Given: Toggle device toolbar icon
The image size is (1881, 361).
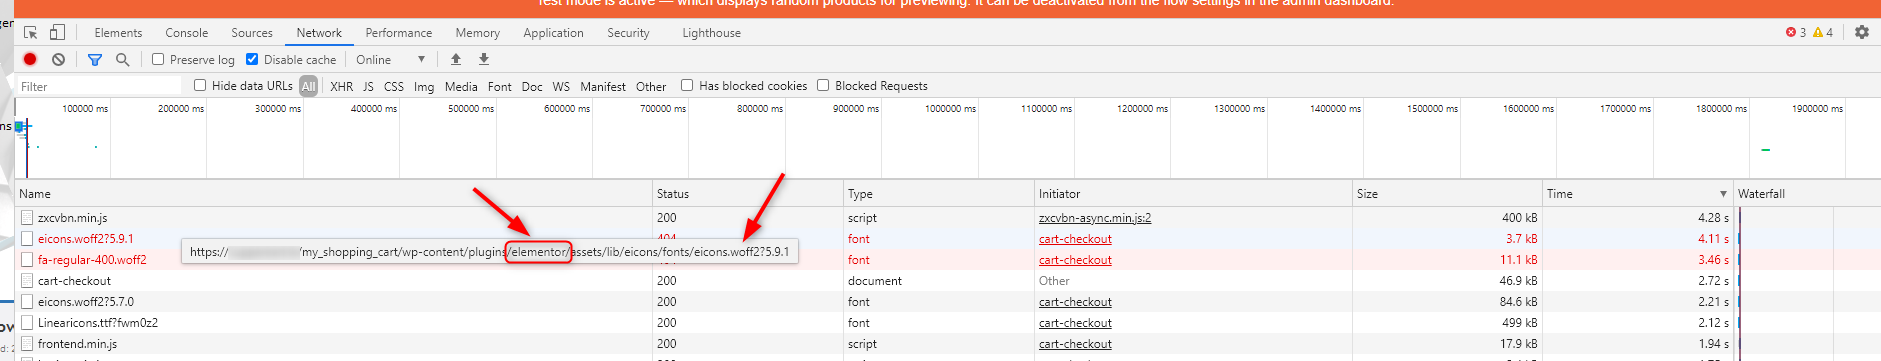Looking at the screenshot, I should (57, 33).
